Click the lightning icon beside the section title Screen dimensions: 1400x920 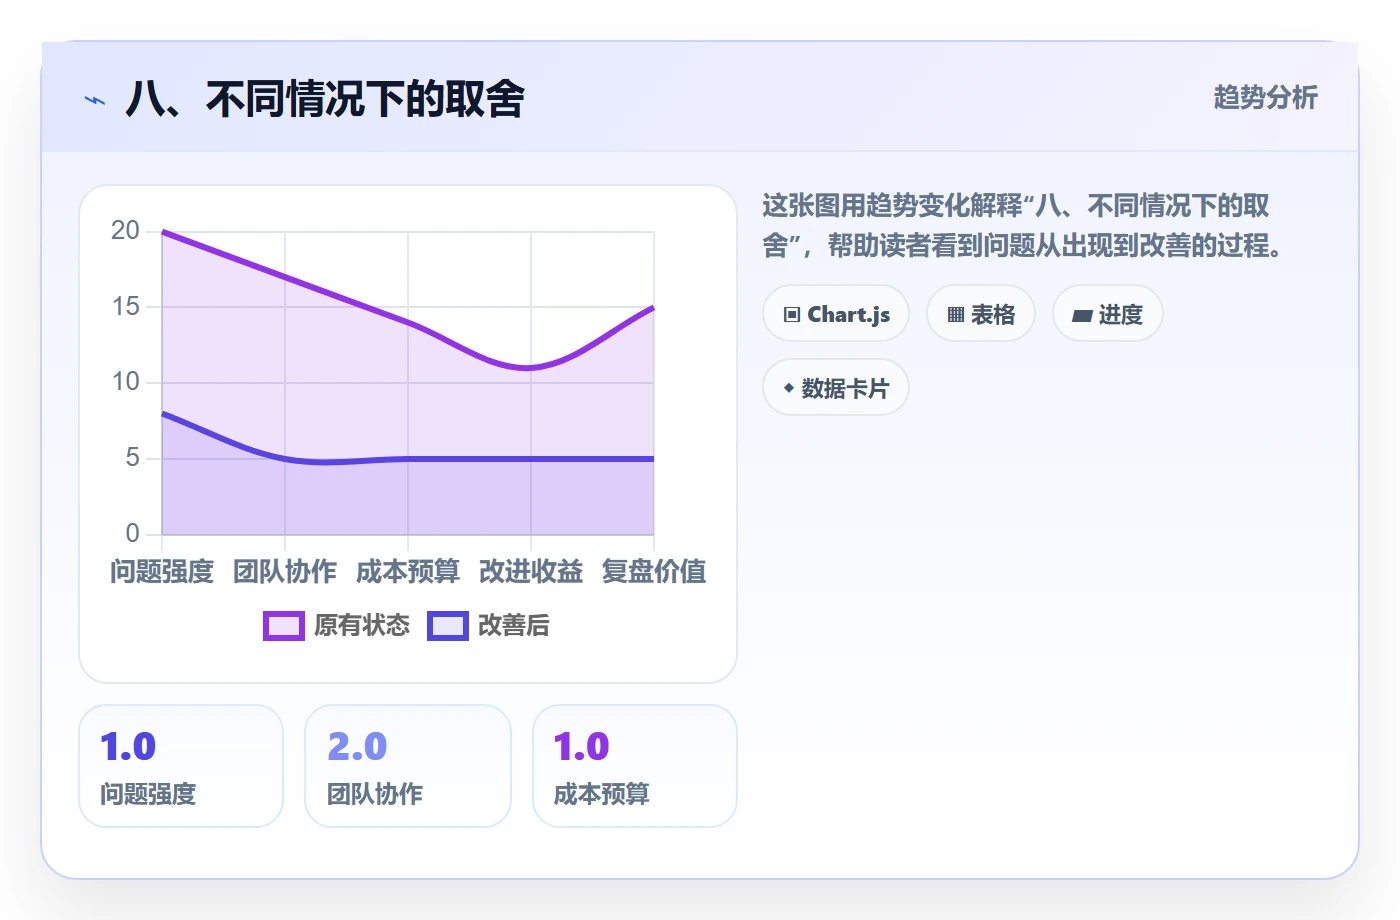95,100
